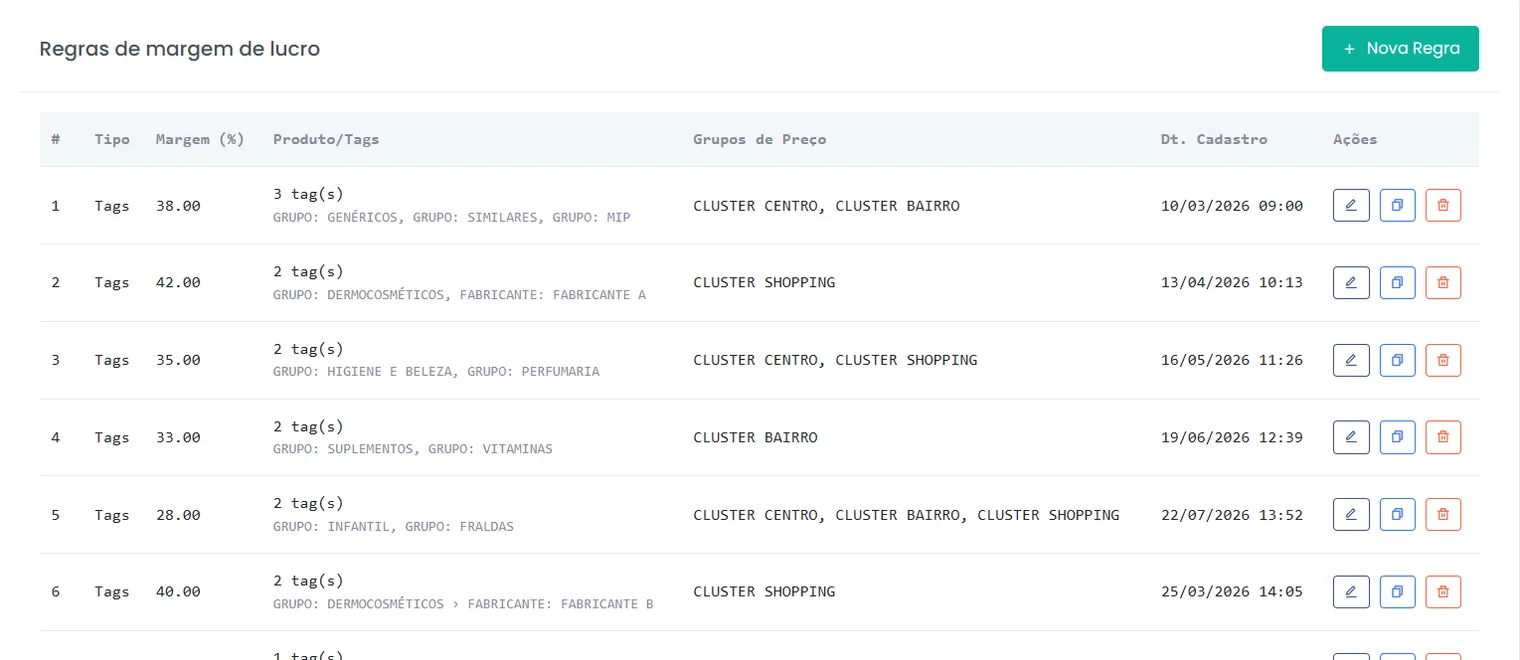The width and height of the screenshot is (1520, 660).
Task: Delete rule 1 for CLUSTER CENTRO, CLUSTER BAIRRO
Action: click(1443, 205)
